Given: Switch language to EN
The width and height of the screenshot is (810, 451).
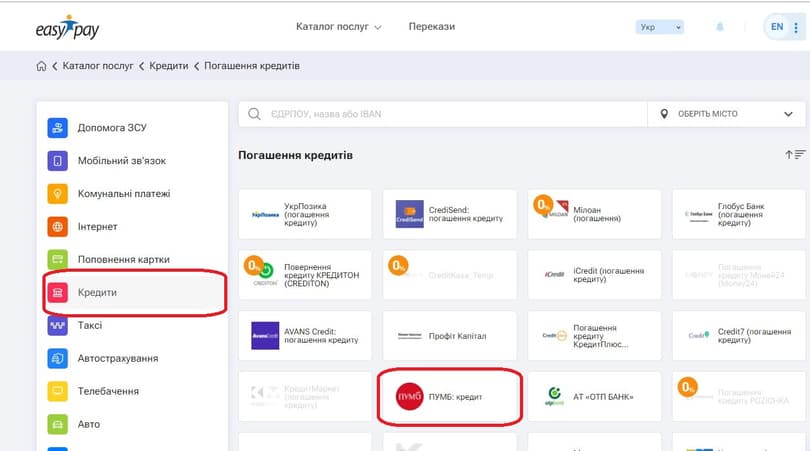Looking at the screenshot, I should click(x=776, y=27).
